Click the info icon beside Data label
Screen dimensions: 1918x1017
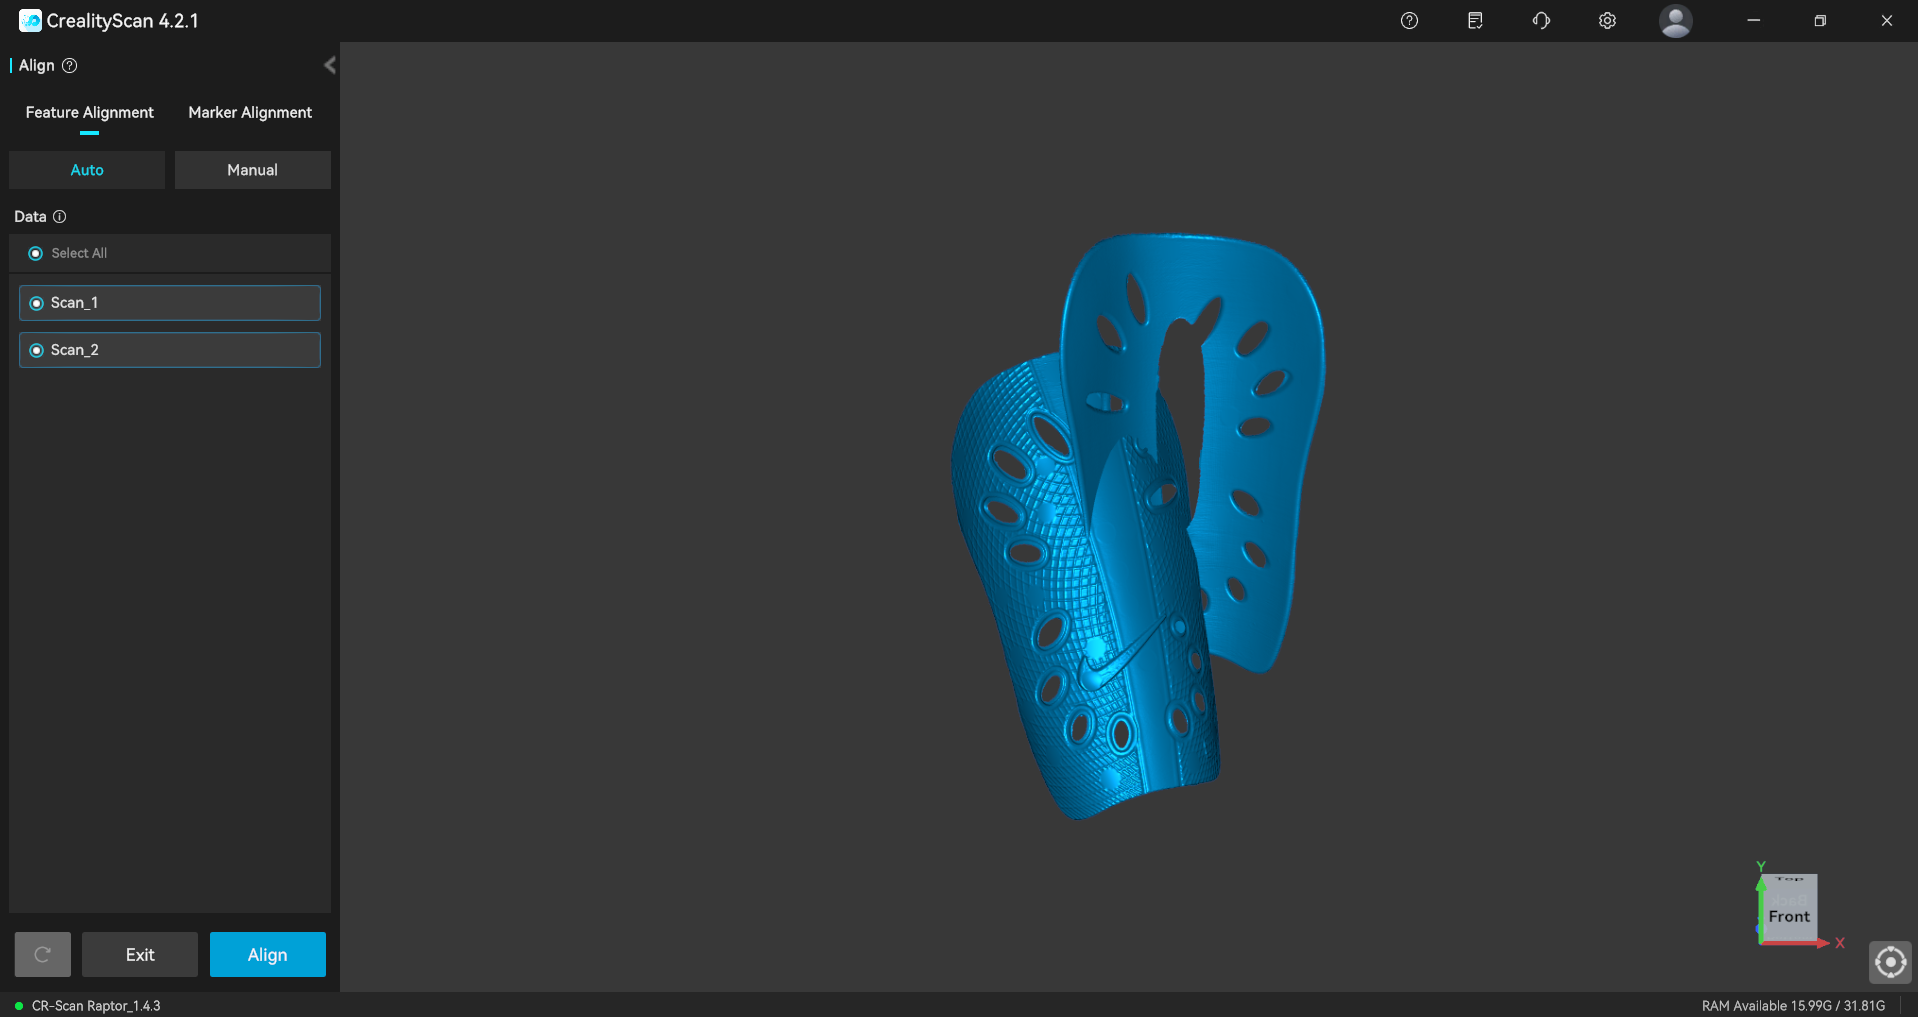click(x=59, y=217)
